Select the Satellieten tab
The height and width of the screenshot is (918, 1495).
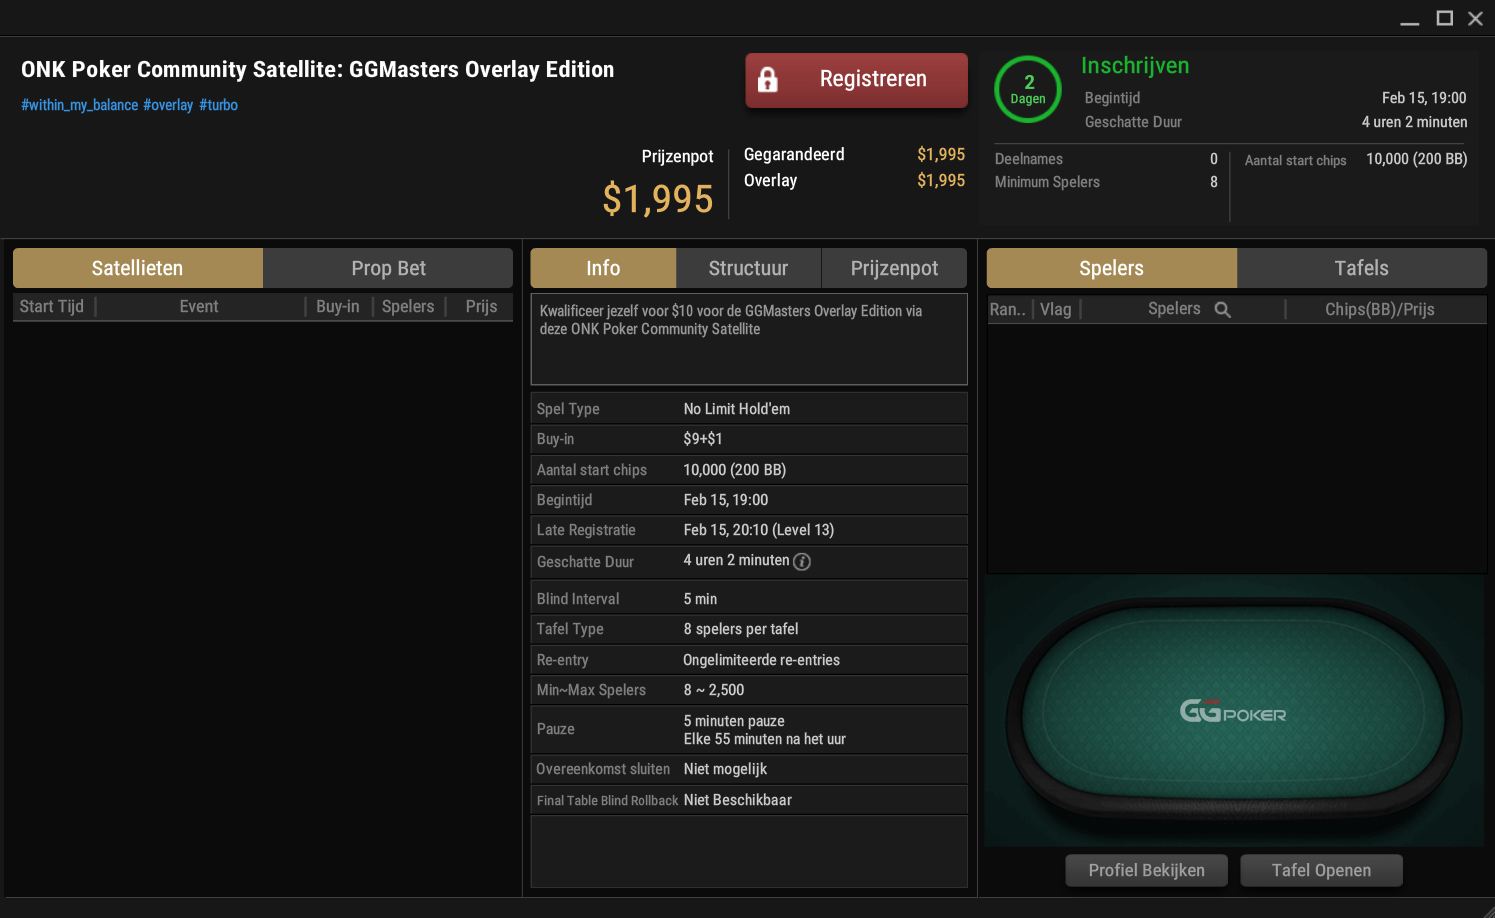[x=137, y=268]
